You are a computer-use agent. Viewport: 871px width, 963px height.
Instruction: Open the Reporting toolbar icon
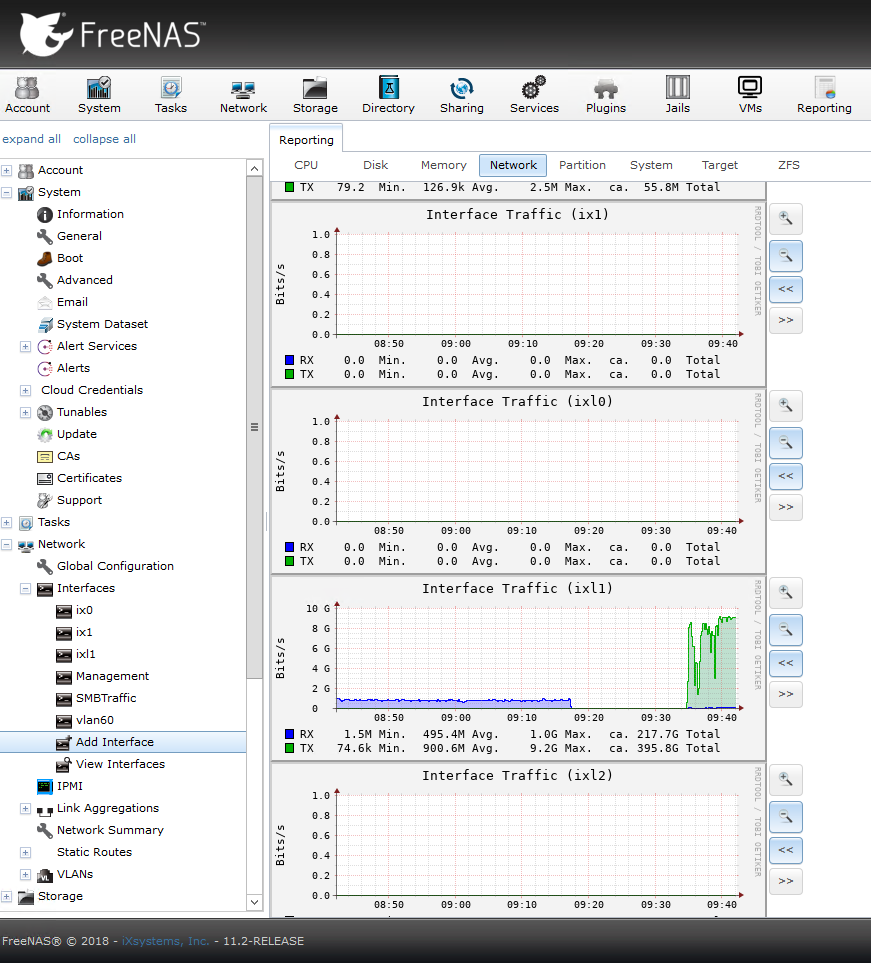click(x=824, y=95)
